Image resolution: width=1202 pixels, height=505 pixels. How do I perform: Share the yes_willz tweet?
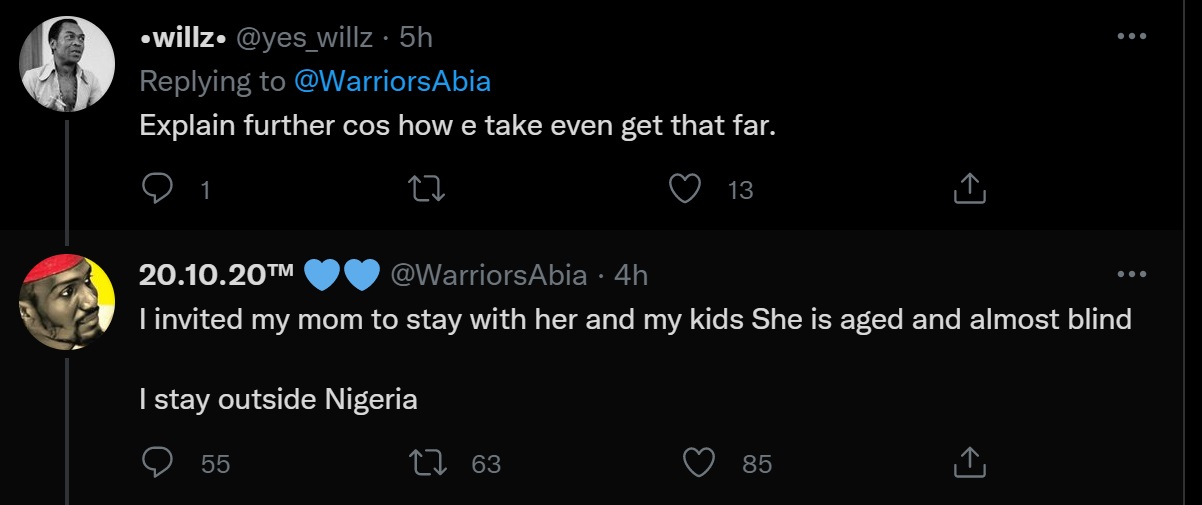(x=970, y=189)
